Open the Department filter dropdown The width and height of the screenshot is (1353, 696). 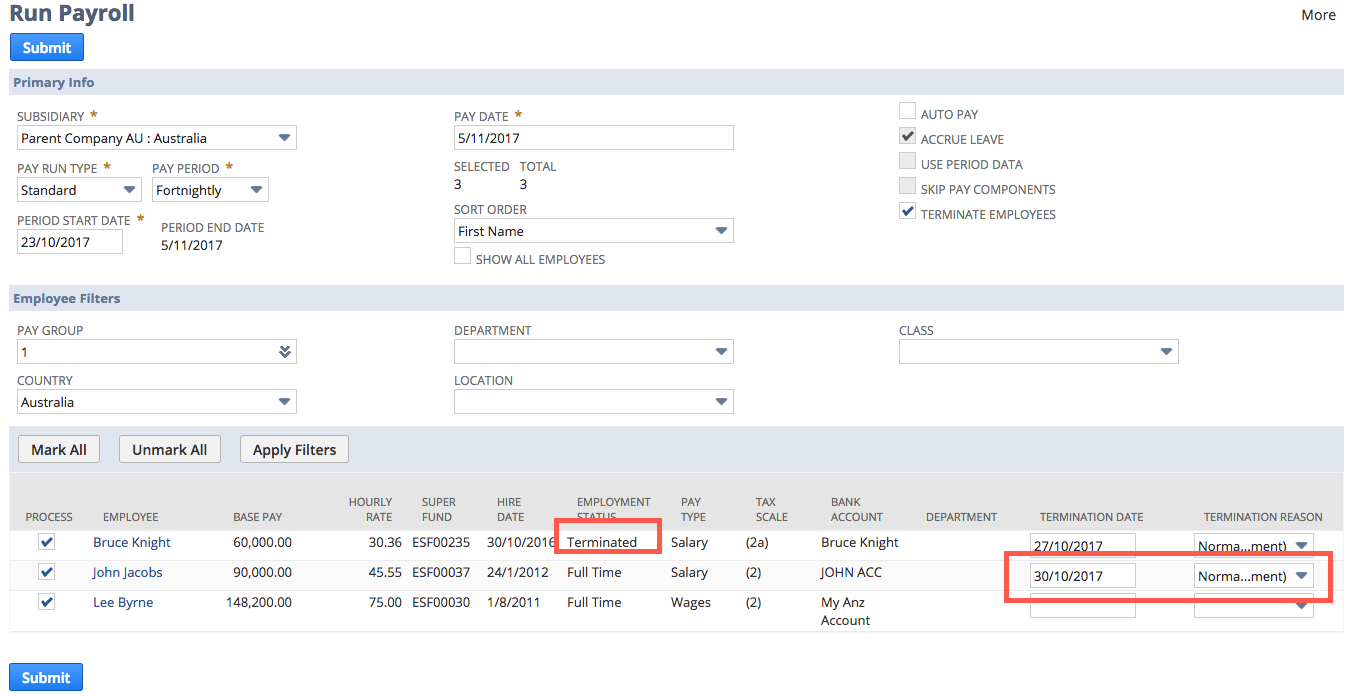(x=722, y=351)
